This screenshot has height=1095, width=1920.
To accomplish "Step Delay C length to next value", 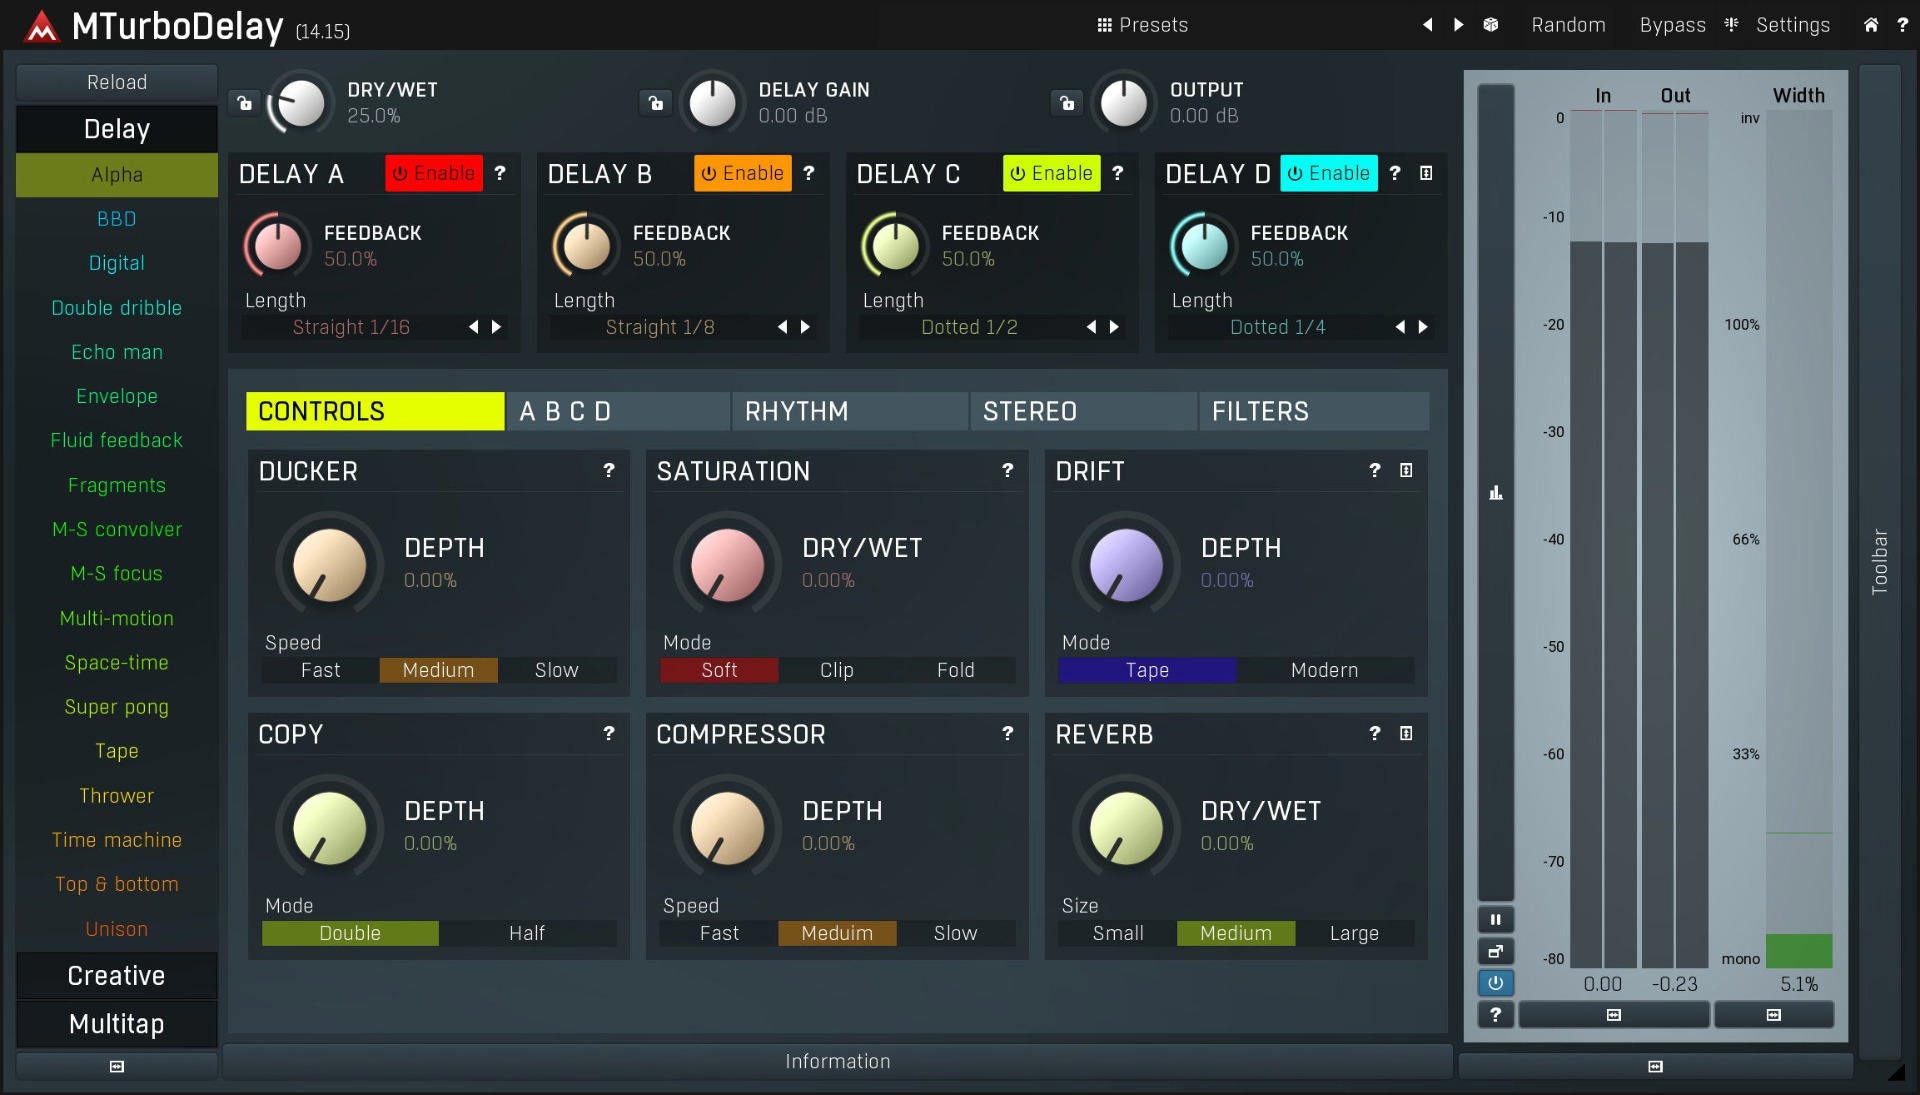I will coord(1115,327).
